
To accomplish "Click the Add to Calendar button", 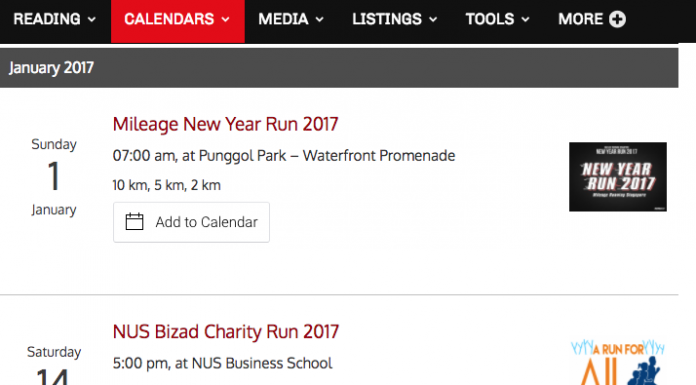I will coord(191,222).
